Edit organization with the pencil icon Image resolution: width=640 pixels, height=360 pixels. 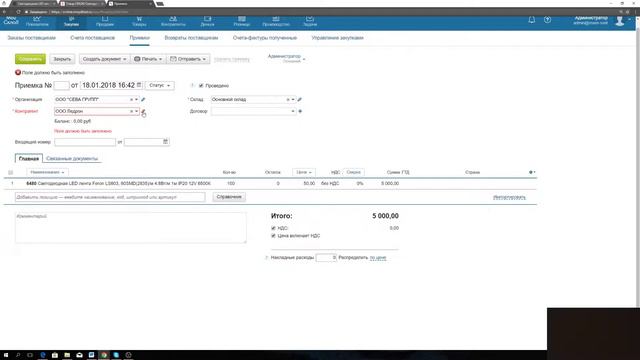(x=143, y=99)
